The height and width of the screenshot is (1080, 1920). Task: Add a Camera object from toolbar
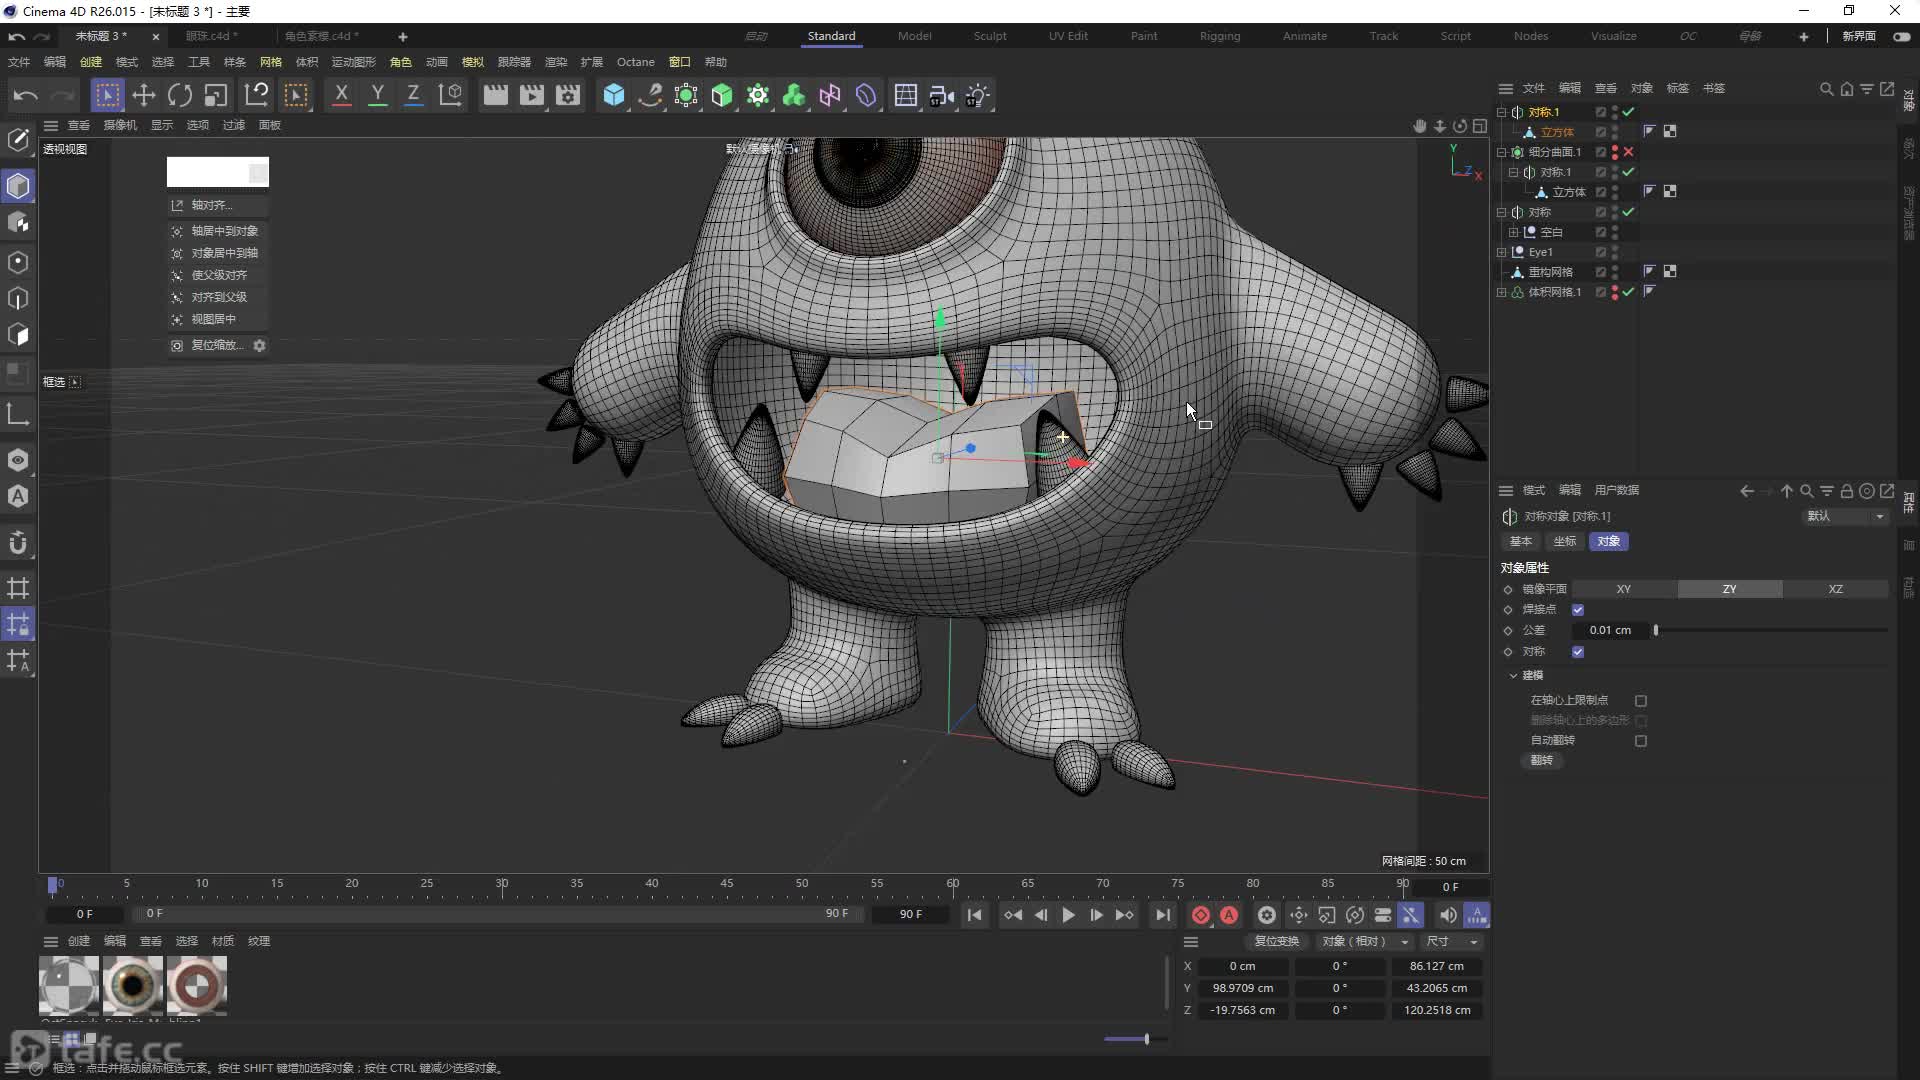pos(941,95)
